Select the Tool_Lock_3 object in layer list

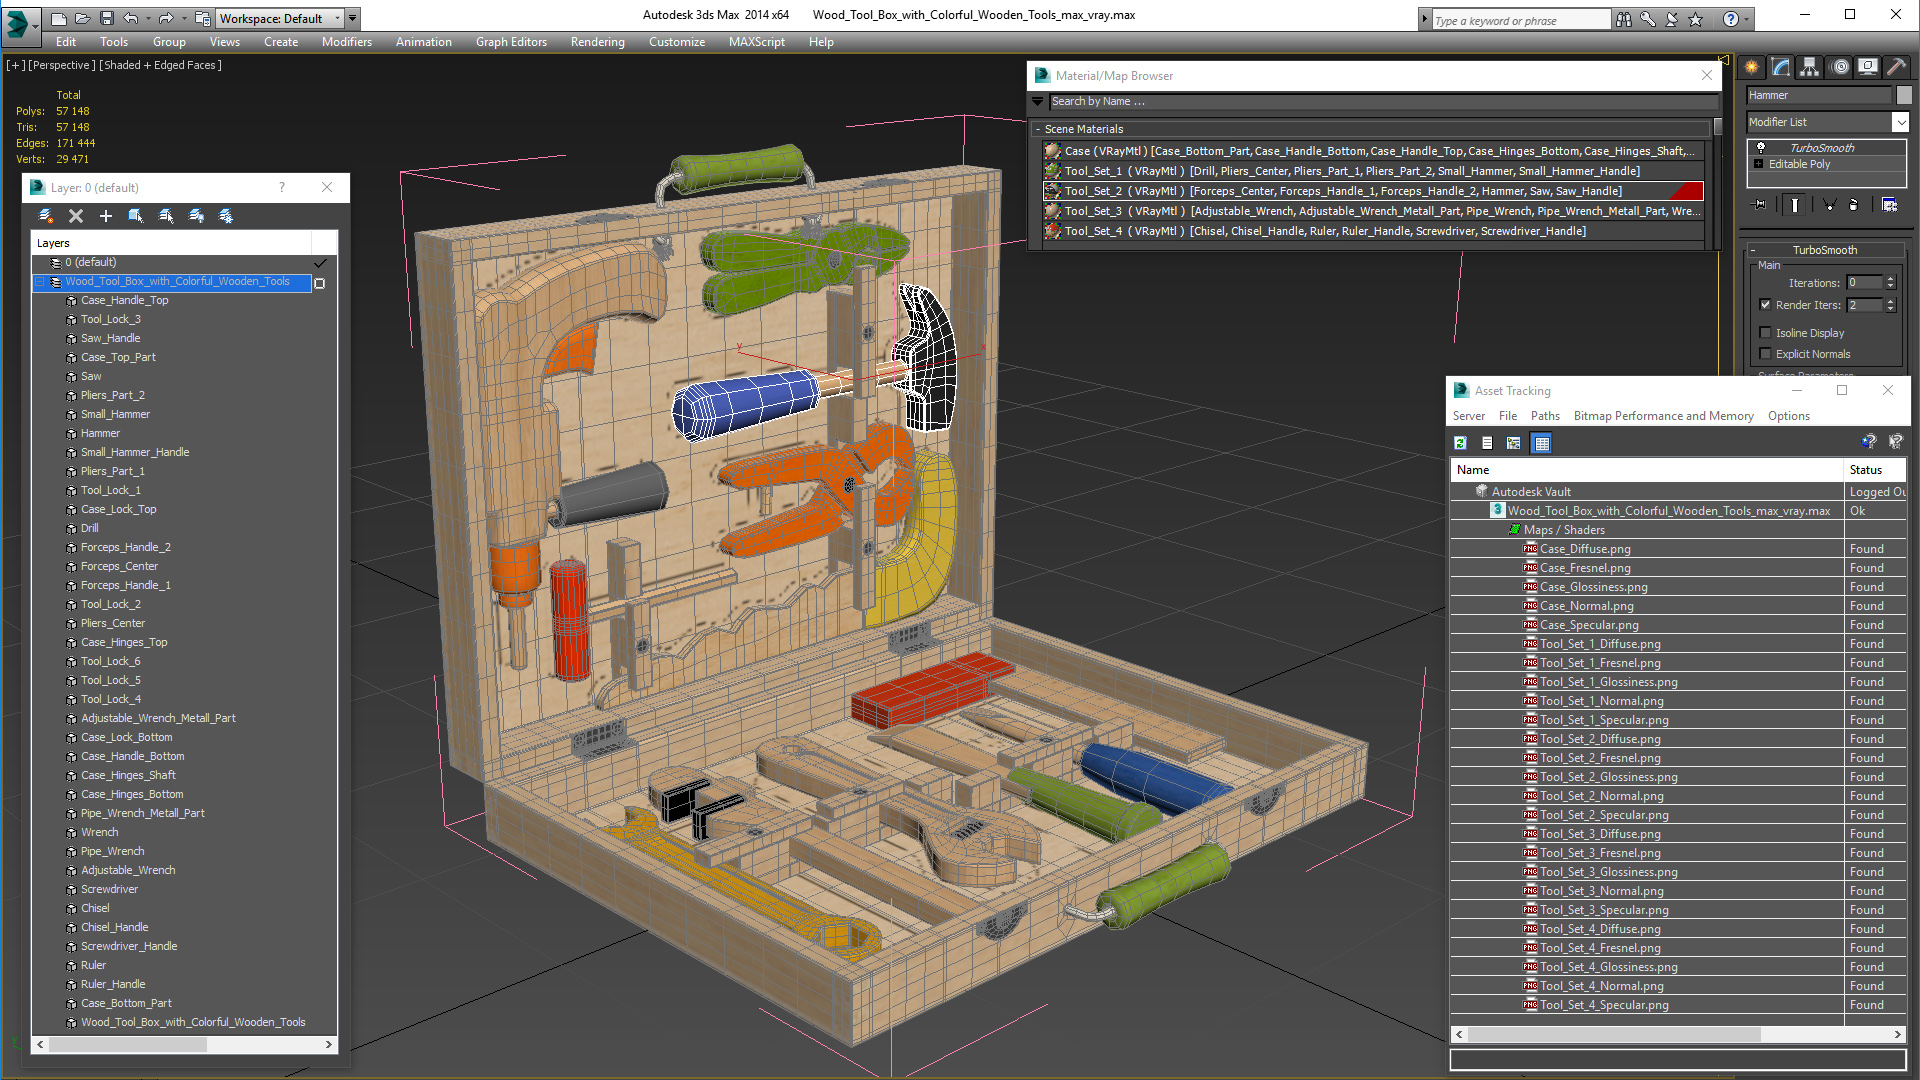click(110, 319)
